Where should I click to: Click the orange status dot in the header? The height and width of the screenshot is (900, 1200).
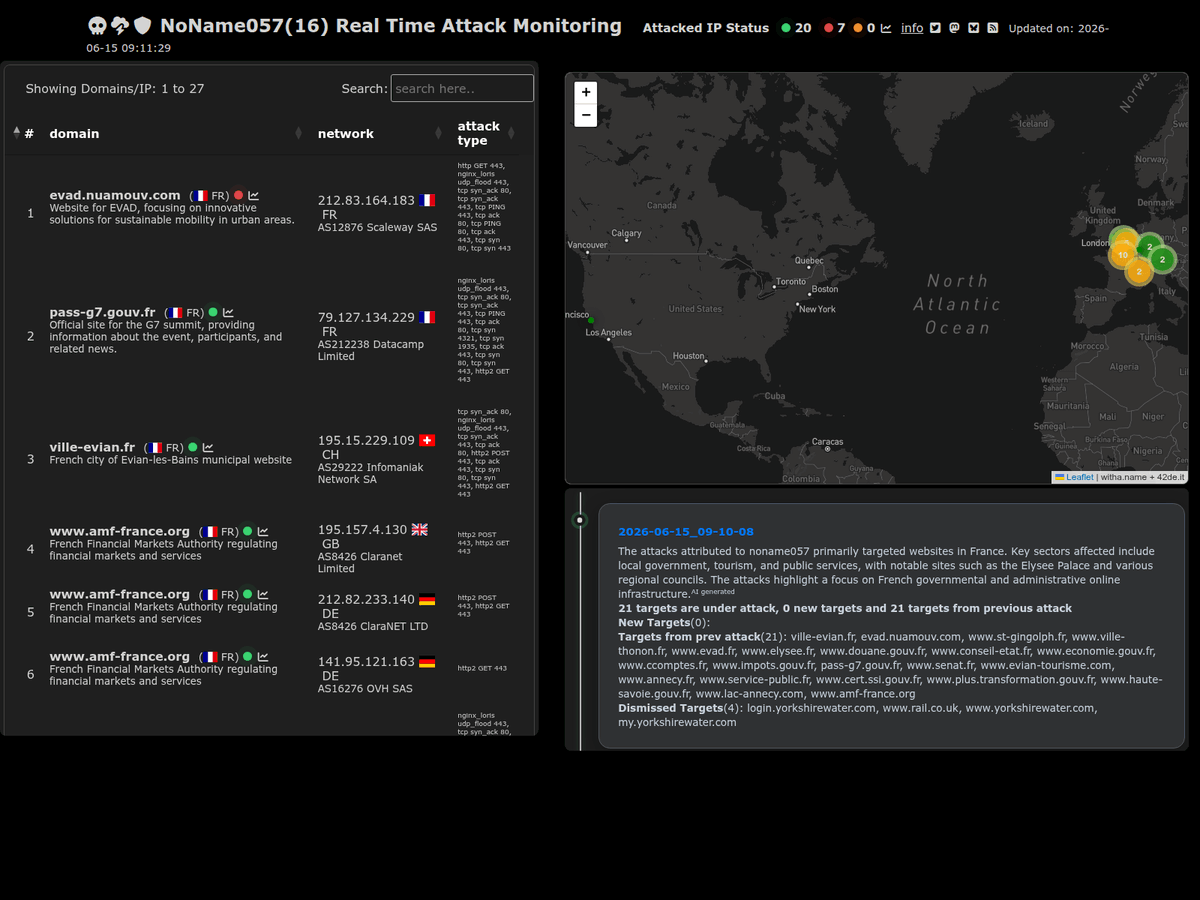pos(858,28)
